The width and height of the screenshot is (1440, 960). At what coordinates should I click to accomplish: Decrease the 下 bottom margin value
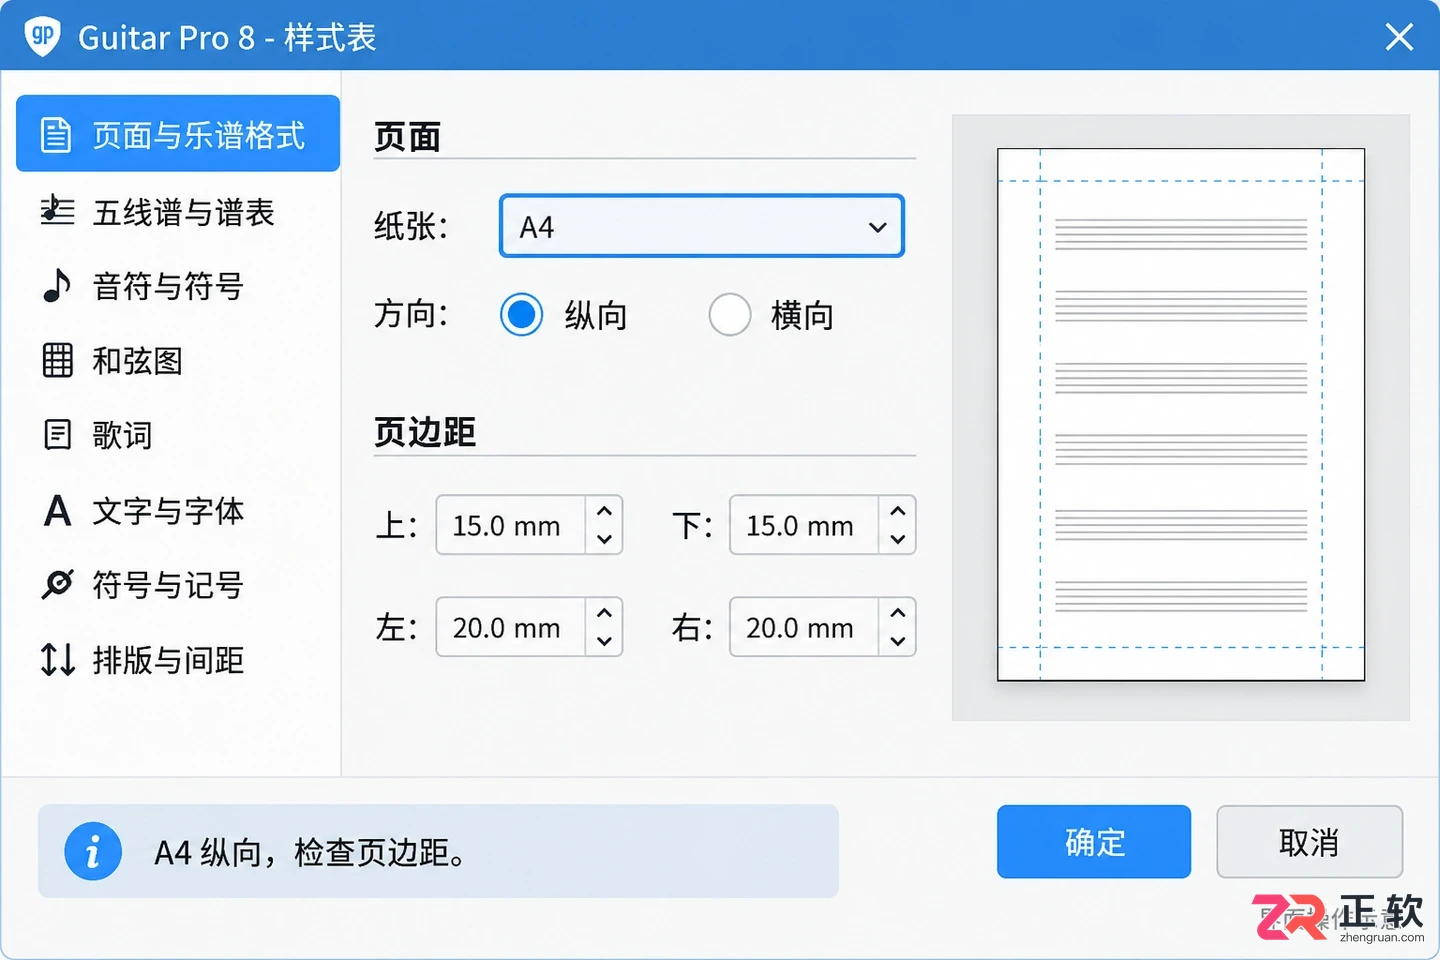click(x=898, y=539)
